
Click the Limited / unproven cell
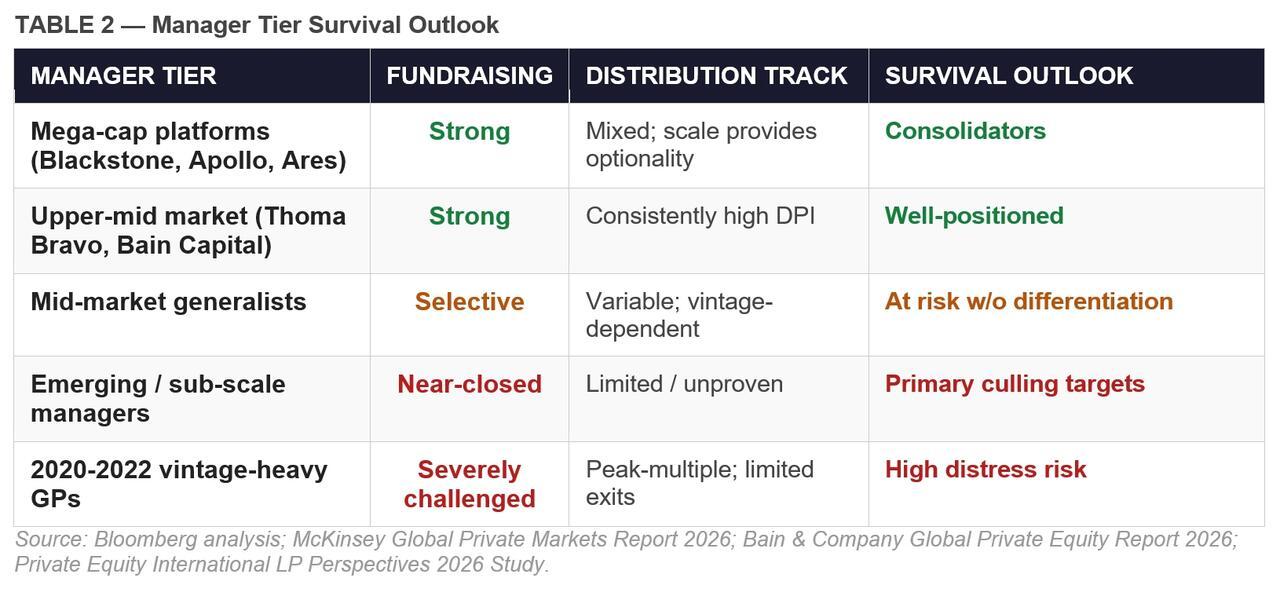coord(684,384)
